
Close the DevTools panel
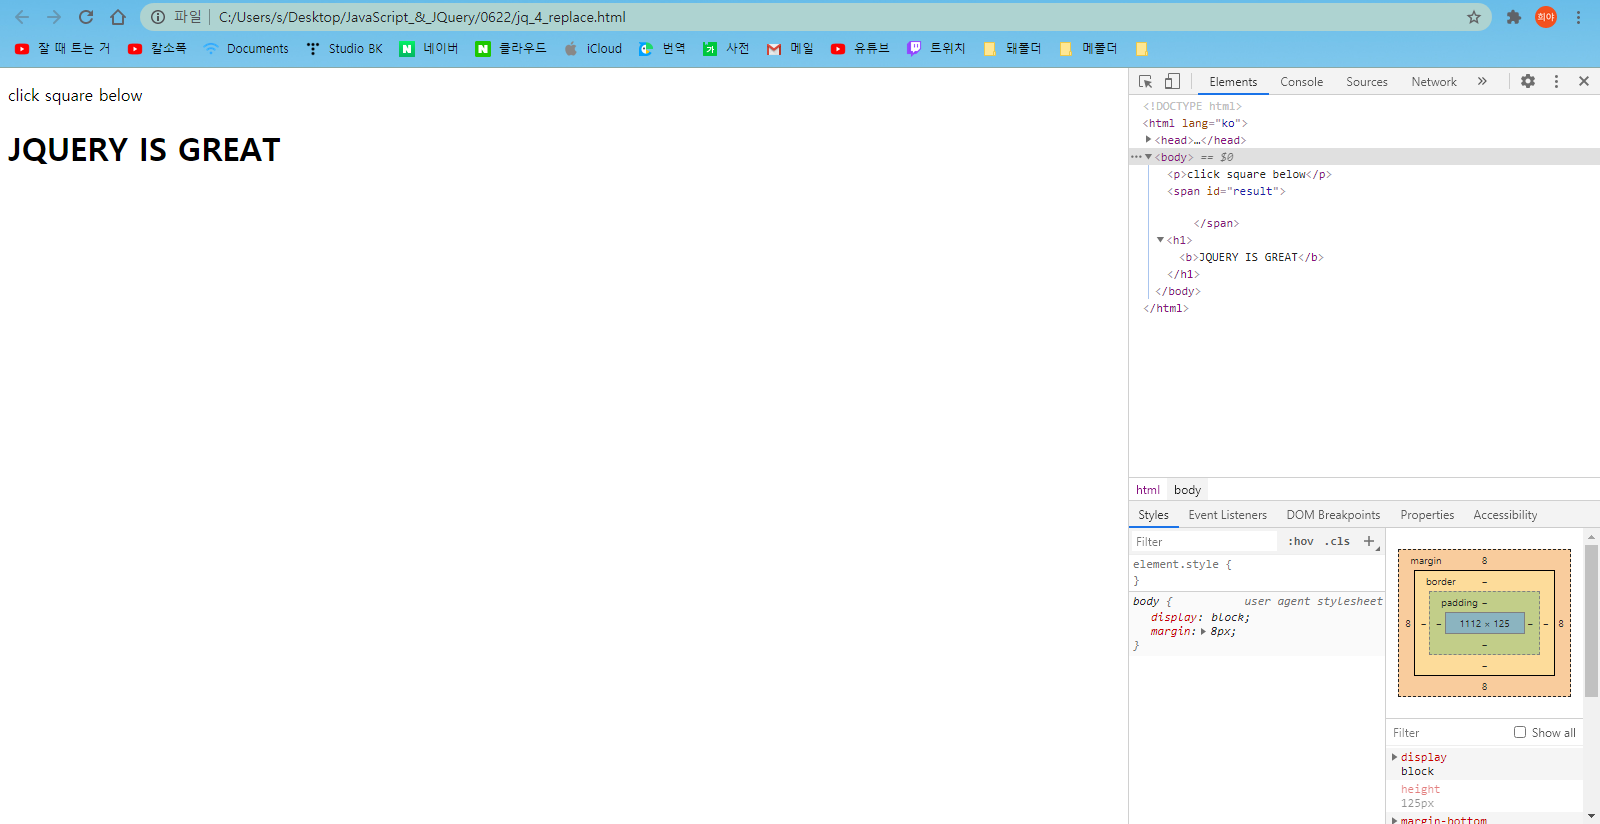pyautogui.click(x=1584, y=81)
